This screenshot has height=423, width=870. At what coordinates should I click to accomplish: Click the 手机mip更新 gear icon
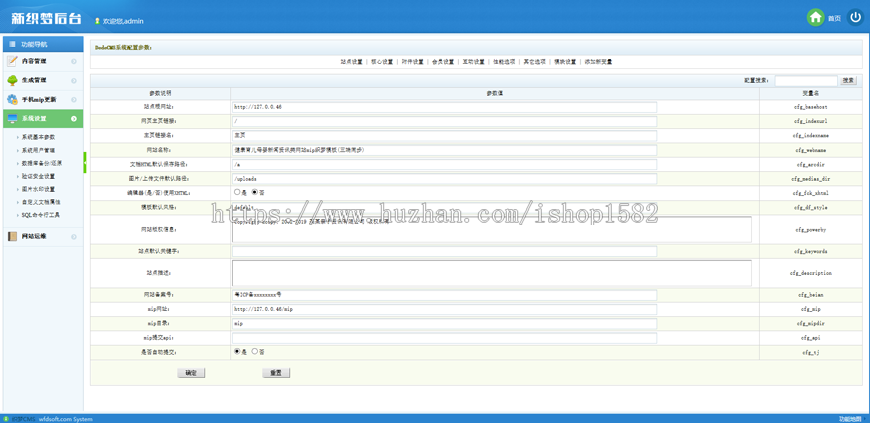coord(12,100)
